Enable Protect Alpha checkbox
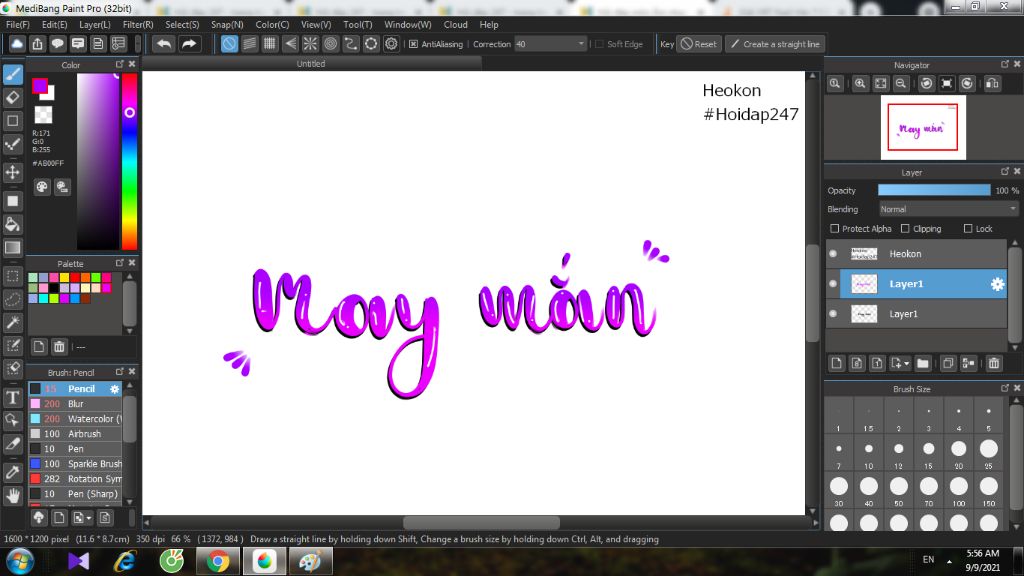This screenshot has height=576, width=1024. 835,229
